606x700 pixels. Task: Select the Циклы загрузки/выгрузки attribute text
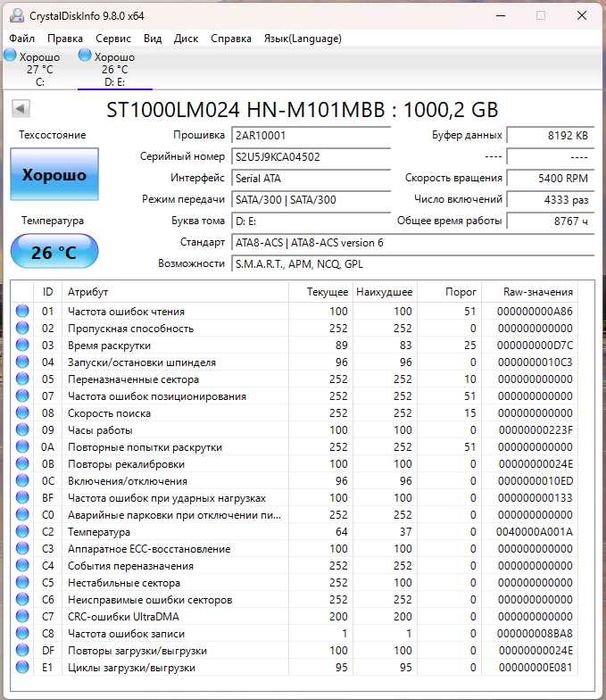point(131,668)
